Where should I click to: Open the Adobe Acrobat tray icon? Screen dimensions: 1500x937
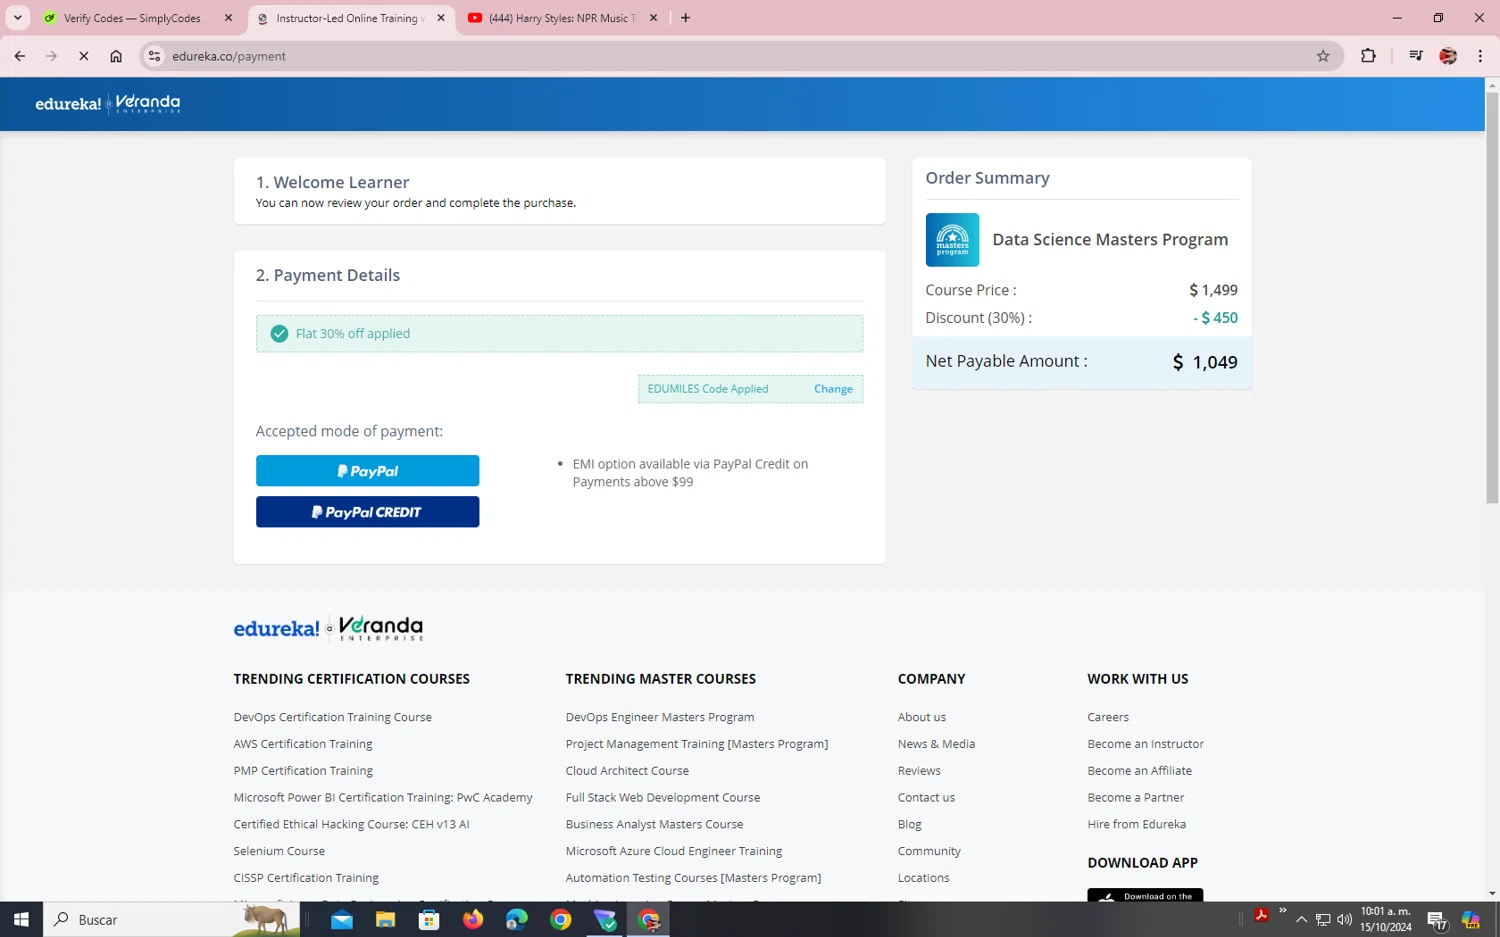[x=1262, y=915]
